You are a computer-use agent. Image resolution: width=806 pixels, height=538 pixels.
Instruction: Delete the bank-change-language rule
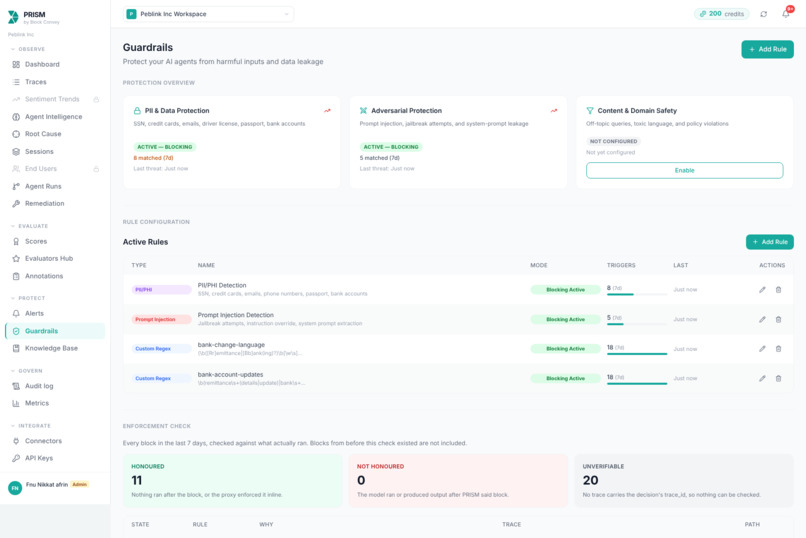pyautogui.click(x=779, y=349)
